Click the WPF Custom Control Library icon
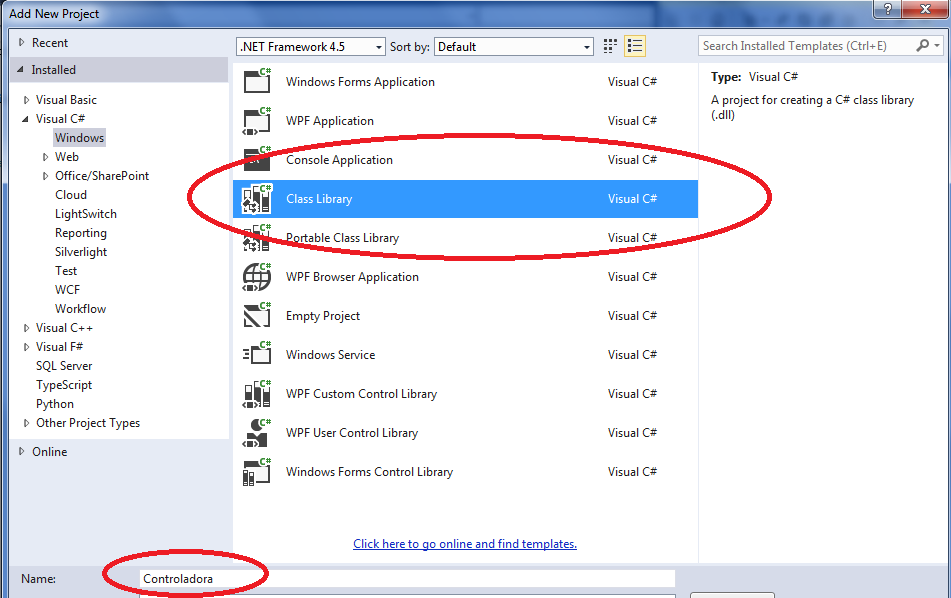 pyautogui.click(x=257, y=394)
